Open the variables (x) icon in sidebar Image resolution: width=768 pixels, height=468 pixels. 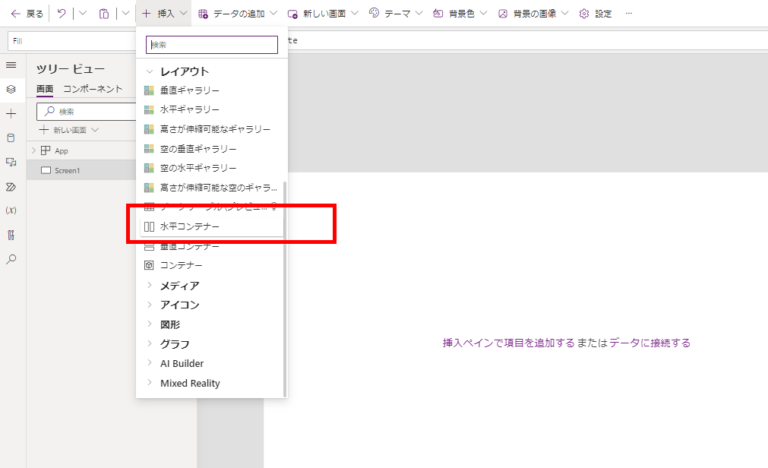pyautogui.click(x=11, y=210)
